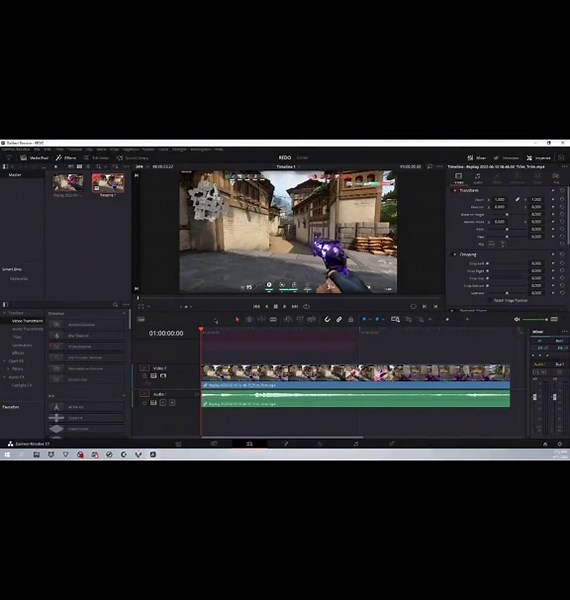The width and height of the screenshot is (570, 600).
Task: Open Timeline View Options icon
Action: pos(141,319)
